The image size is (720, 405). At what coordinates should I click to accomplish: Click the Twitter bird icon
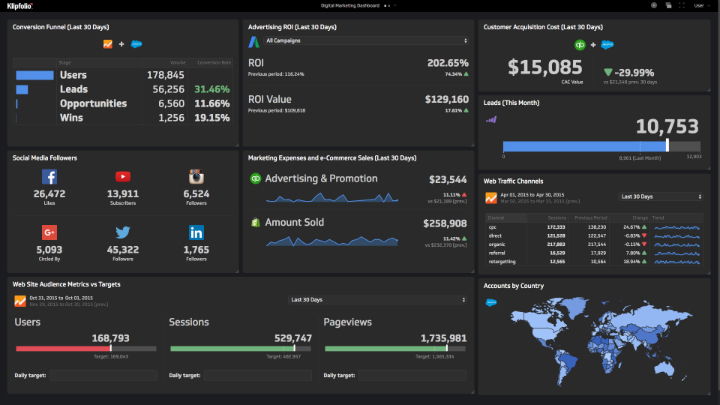pyautogui.click(x=123, y=232)
